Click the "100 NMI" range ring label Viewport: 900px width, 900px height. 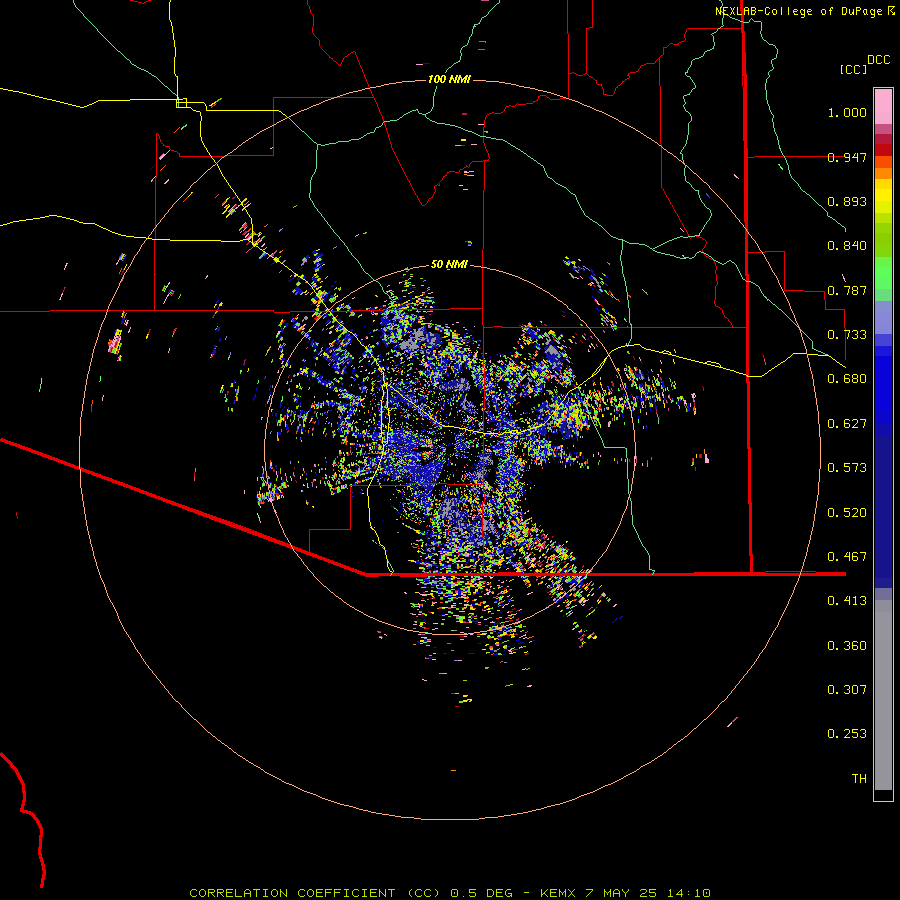tap(449, 79)
